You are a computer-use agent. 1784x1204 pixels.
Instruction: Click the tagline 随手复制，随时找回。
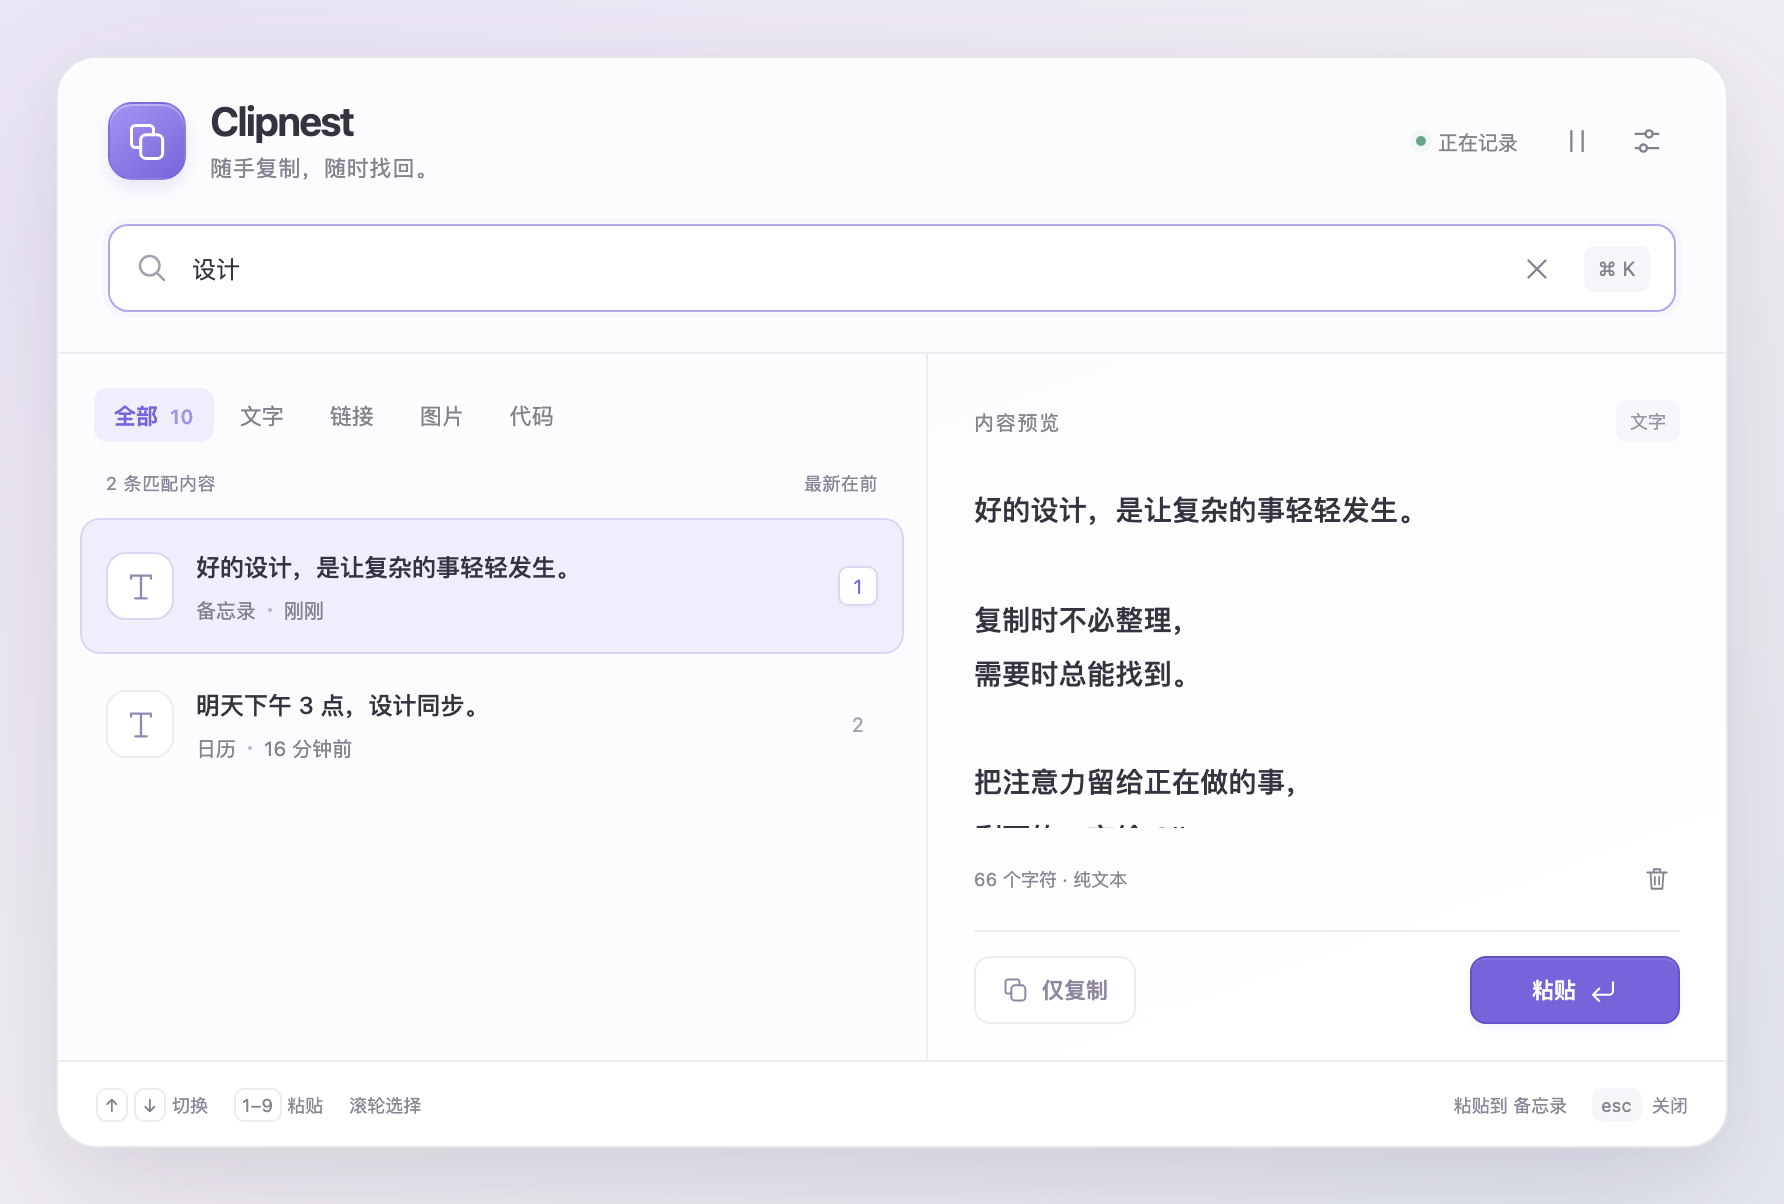click(319, 168)
